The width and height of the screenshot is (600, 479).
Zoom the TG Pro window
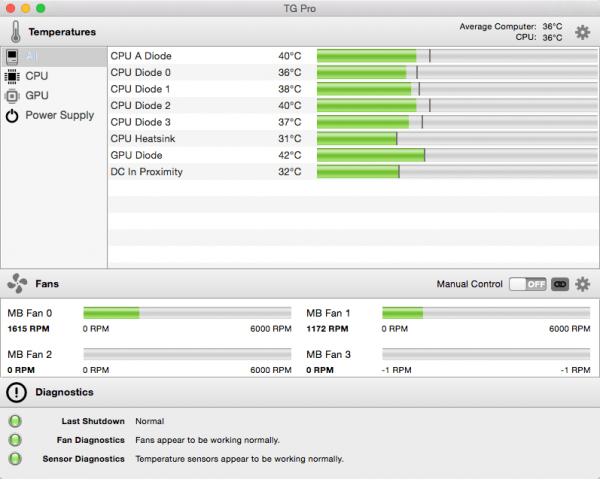pyautogui.click(x=41, y=8)
